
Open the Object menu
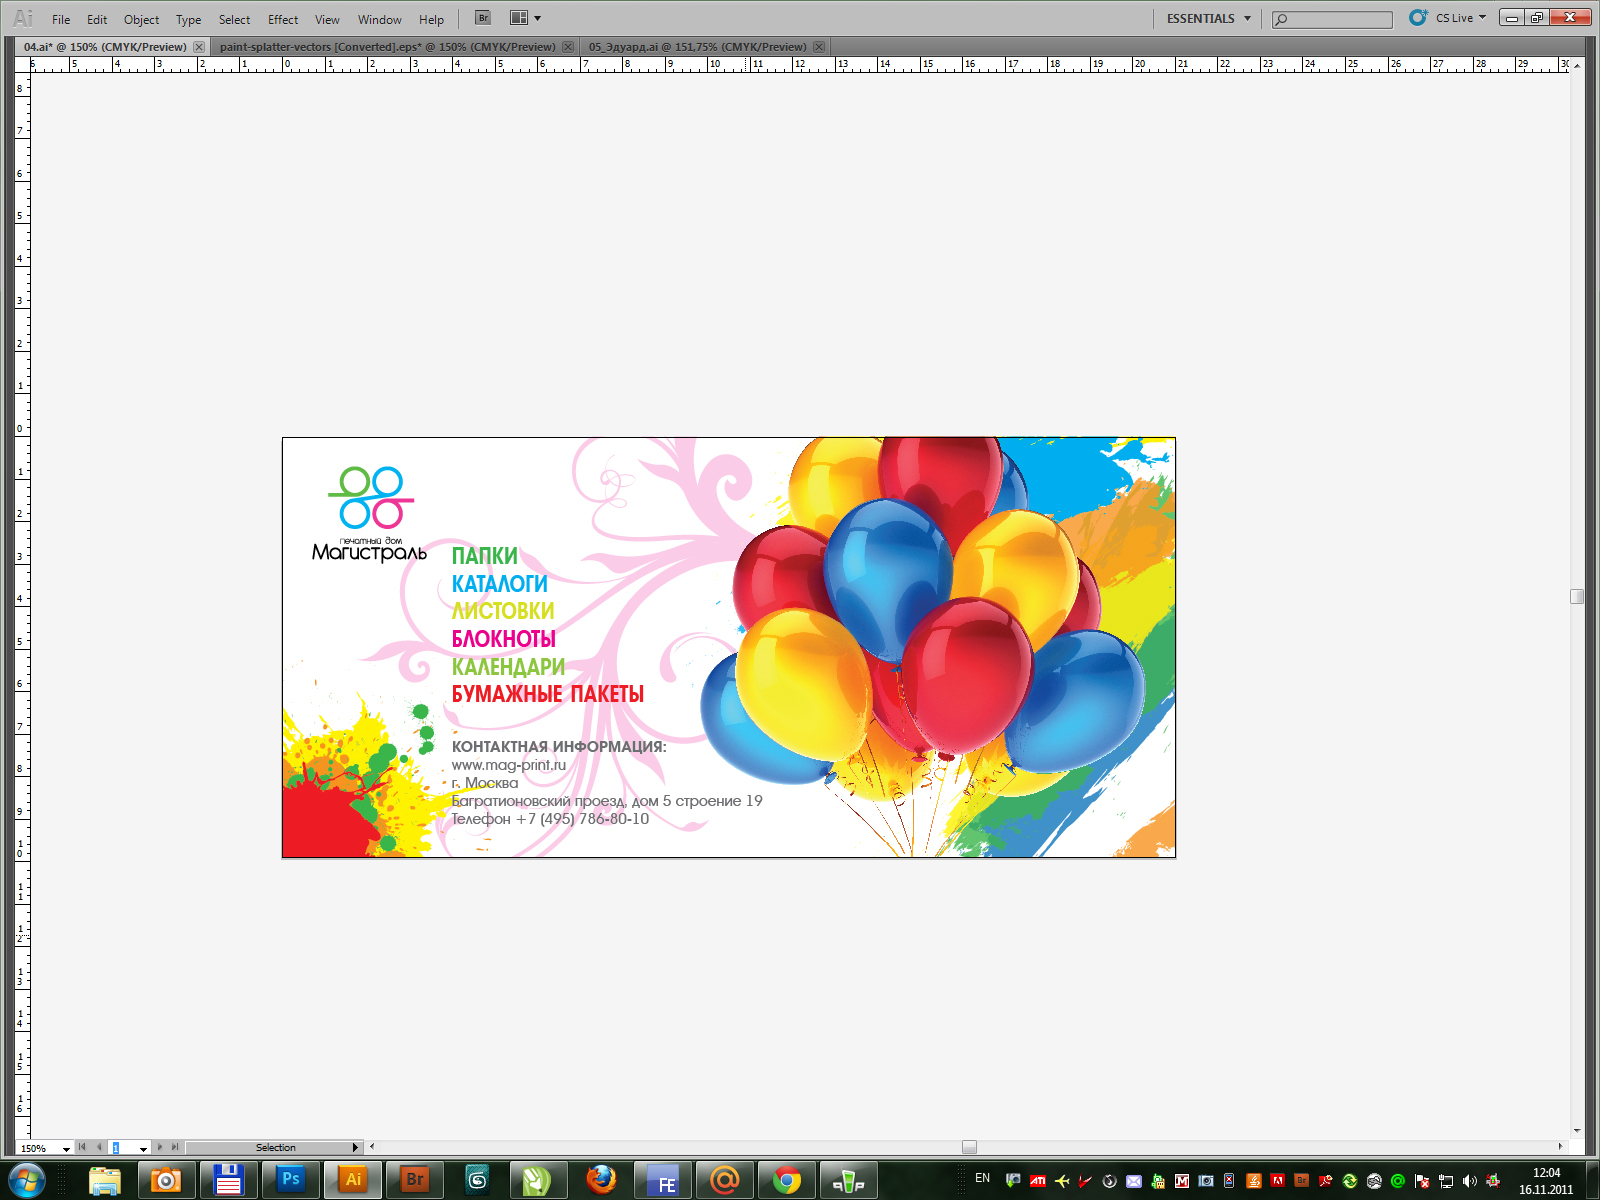(141, 19)
